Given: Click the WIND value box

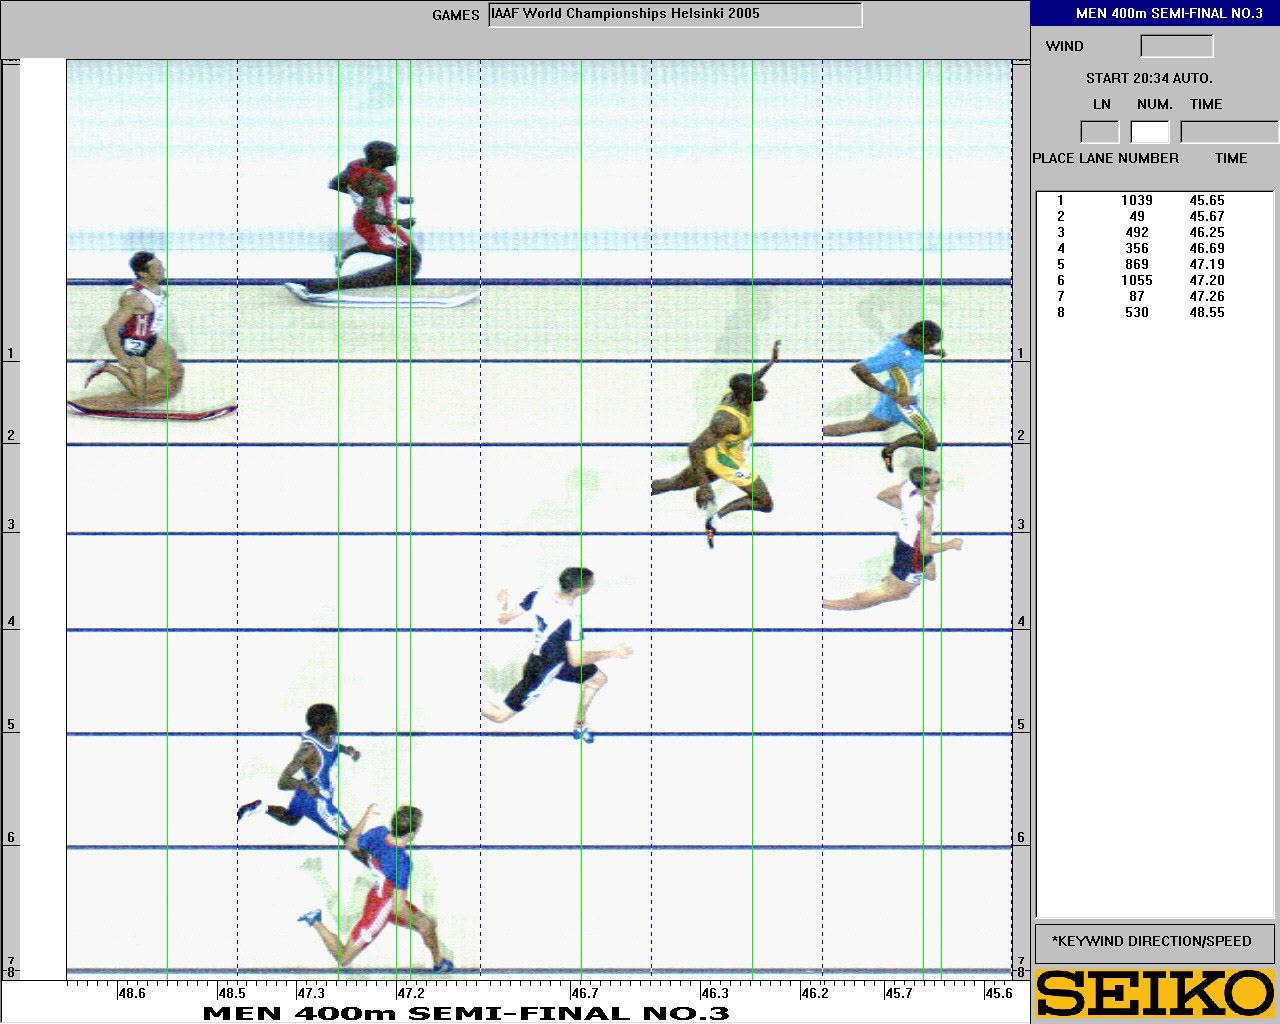Looking at the screenshot, I should 1176,46.
